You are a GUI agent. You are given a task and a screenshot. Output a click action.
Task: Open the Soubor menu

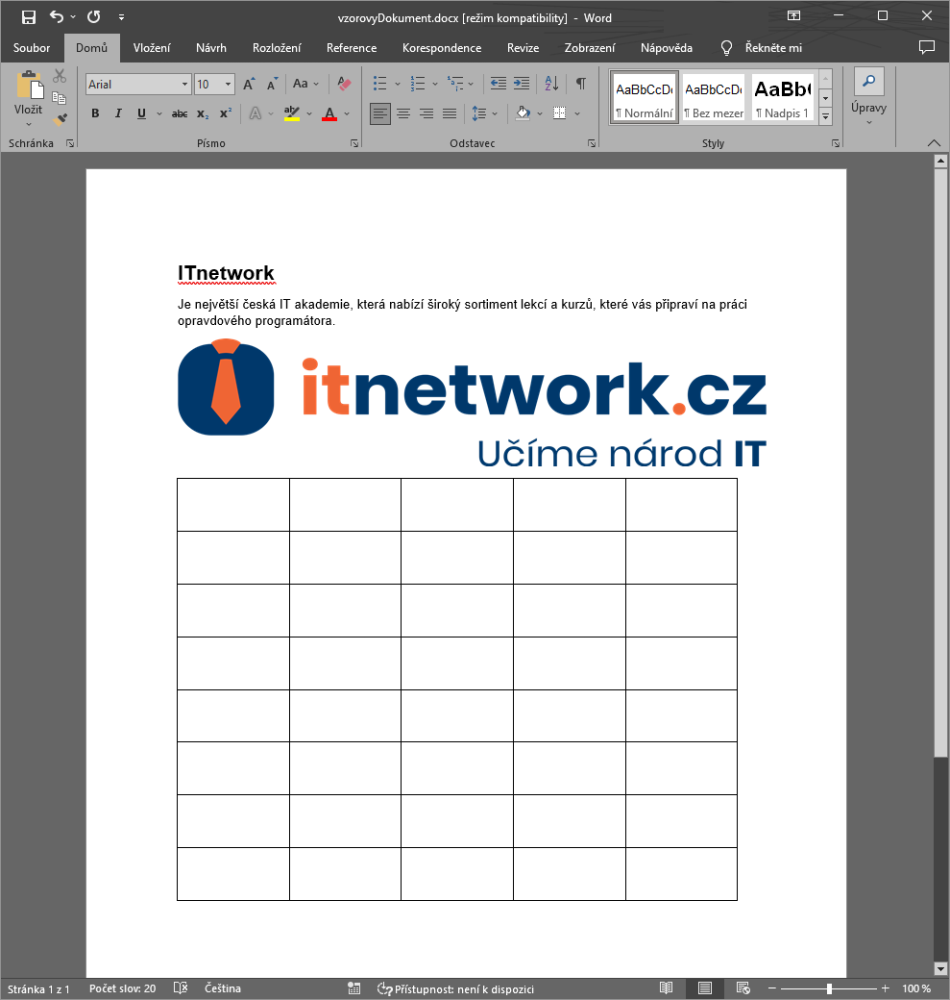click(x=31, y=48)
